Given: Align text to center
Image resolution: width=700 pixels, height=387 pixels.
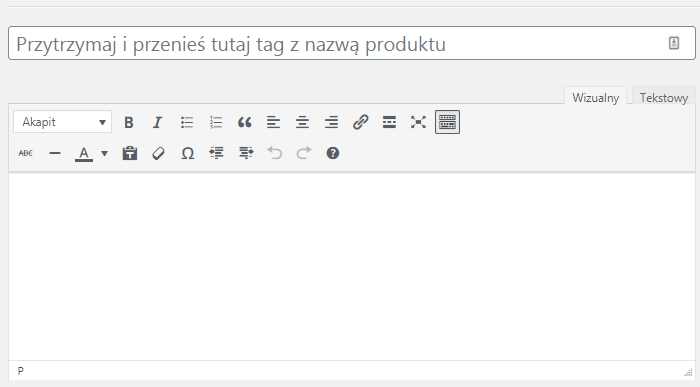Looking at the screenshot, I should [x=302, y=122].
